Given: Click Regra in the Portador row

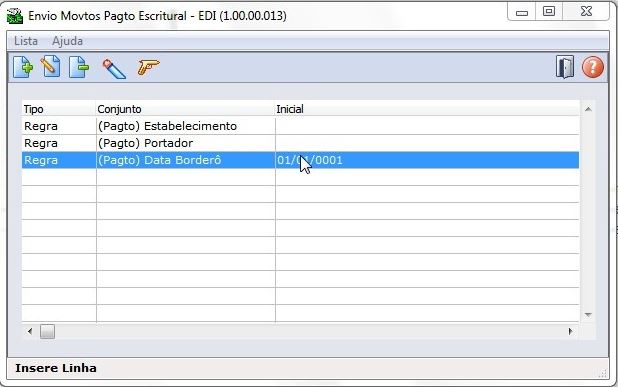Looking at the screenshot, I should pos(41,143).
